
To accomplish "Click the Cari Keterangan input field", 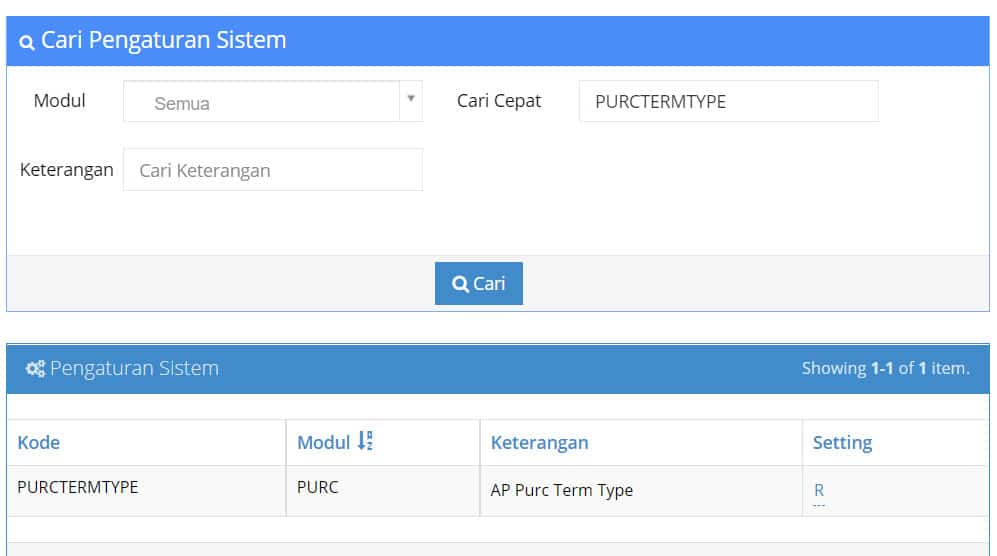I will coord(273,170).
